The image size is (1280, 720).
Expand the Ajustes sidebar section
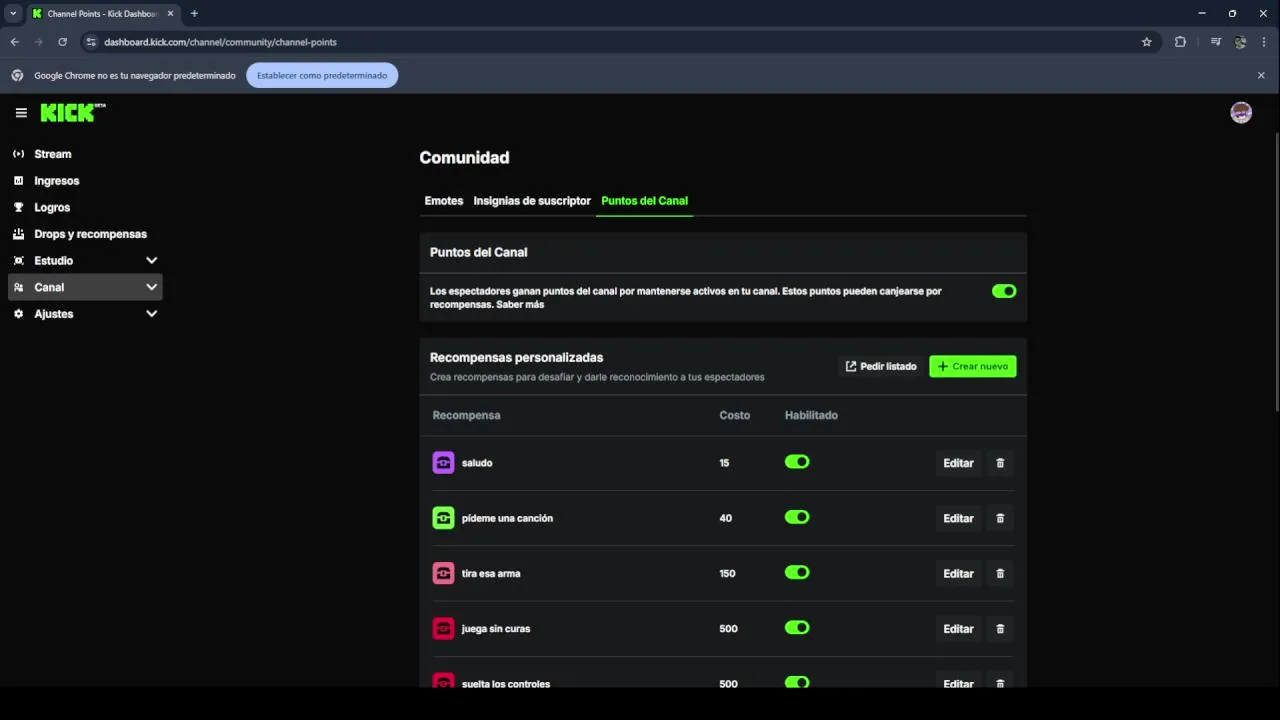tap(151, 314)
